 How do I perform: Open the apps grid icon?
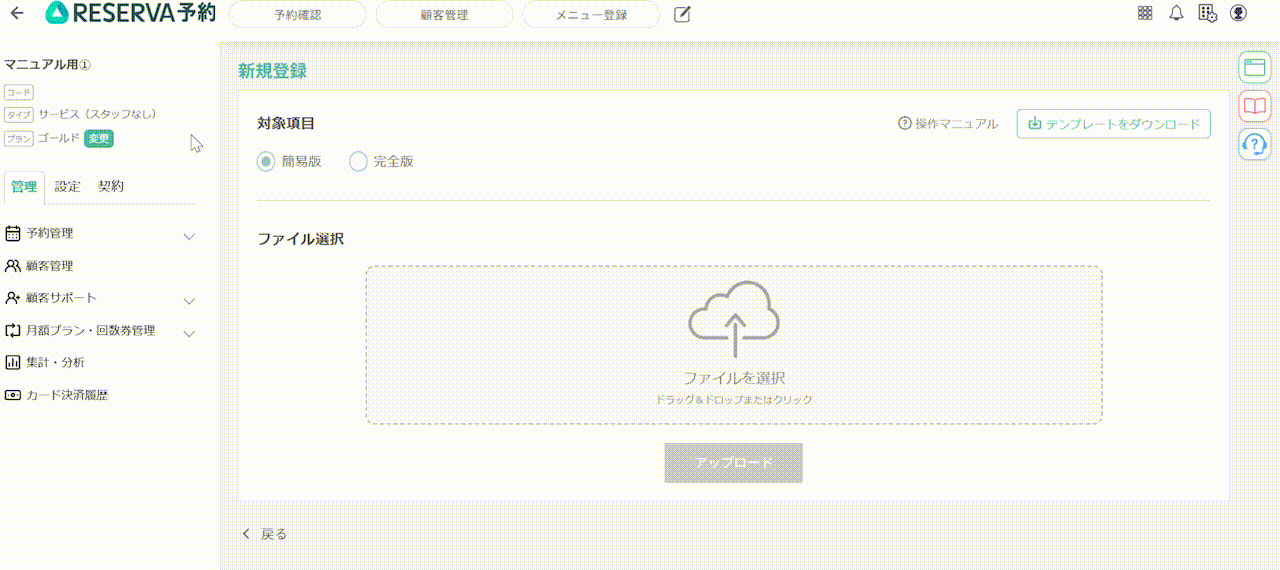(x=1146, y=13)
